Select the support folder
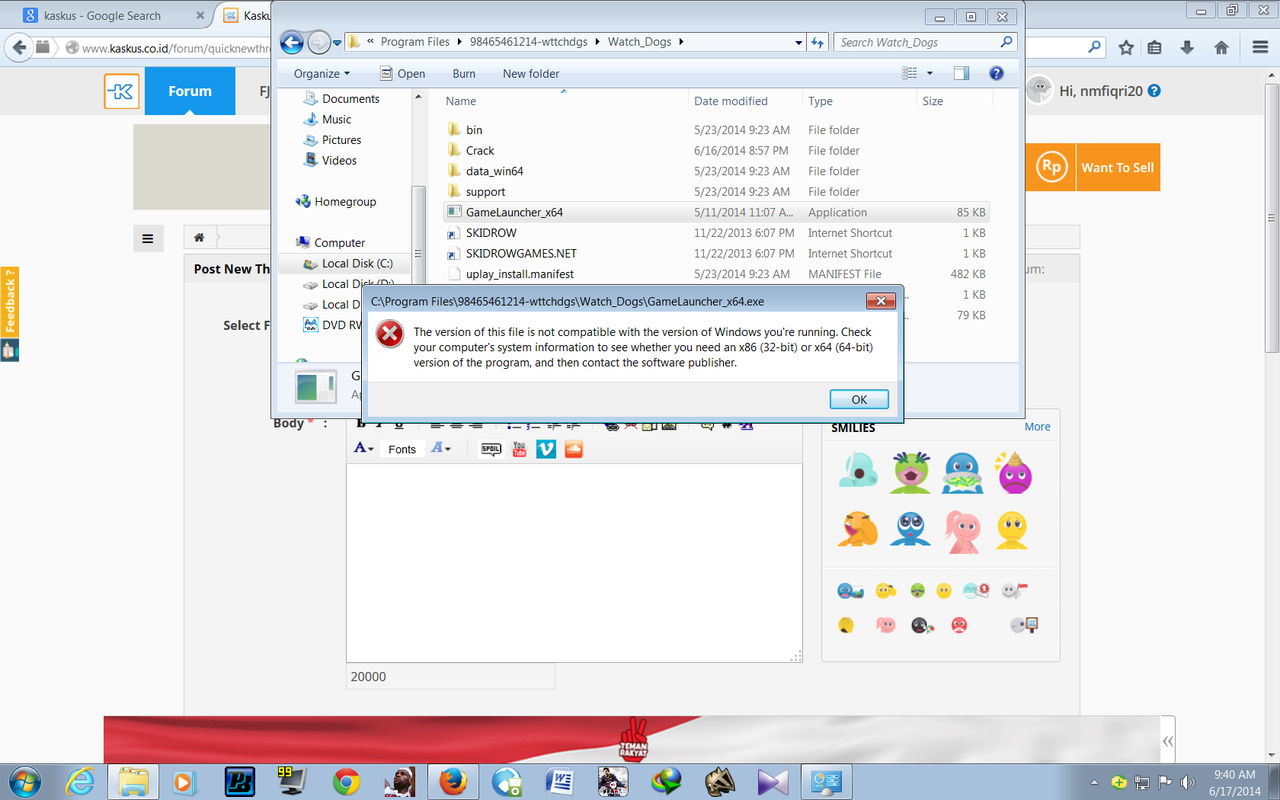Screen dimensions: 1280x800 485,192
